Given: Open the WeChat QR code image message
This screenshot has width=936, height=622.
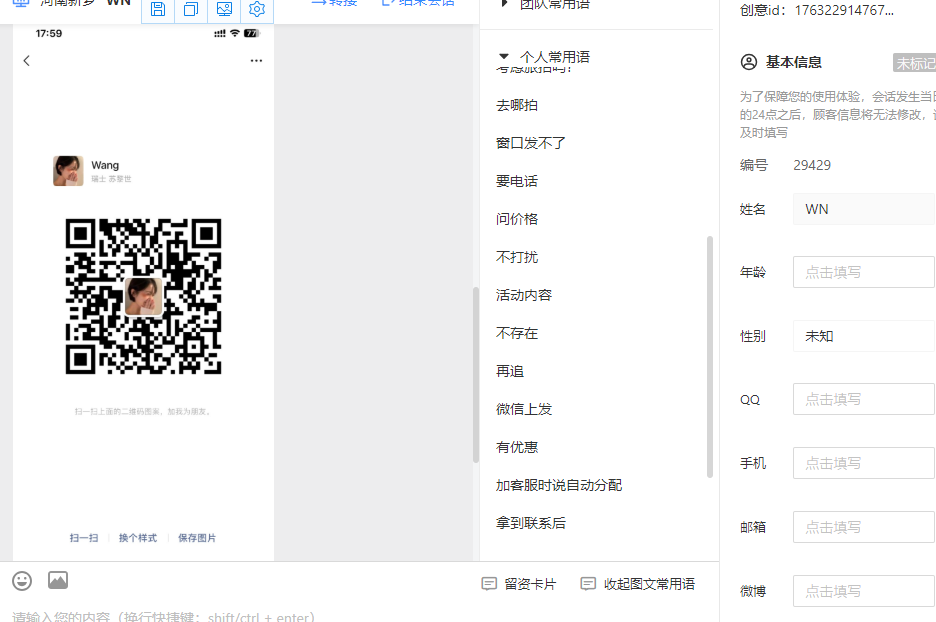Looking at the screenshot, I should coord(143,292).
